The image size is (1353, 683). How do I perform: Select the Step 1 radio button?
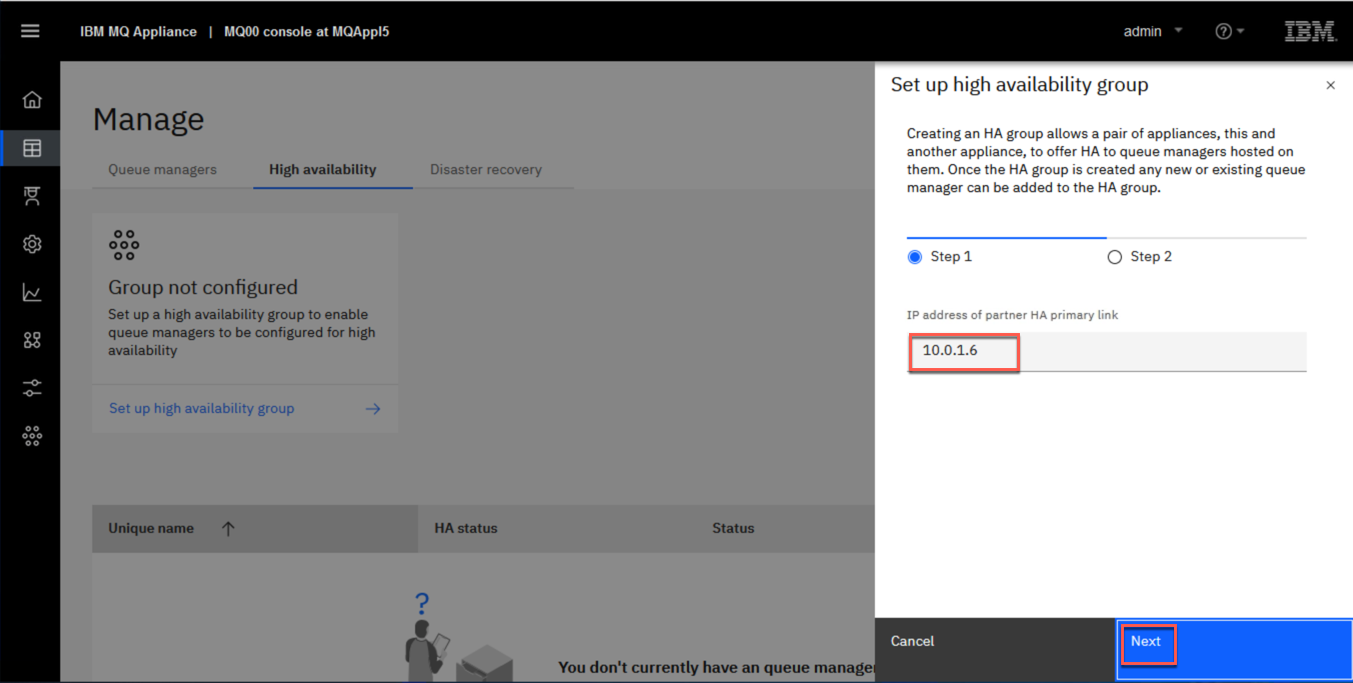coord(915,257)
